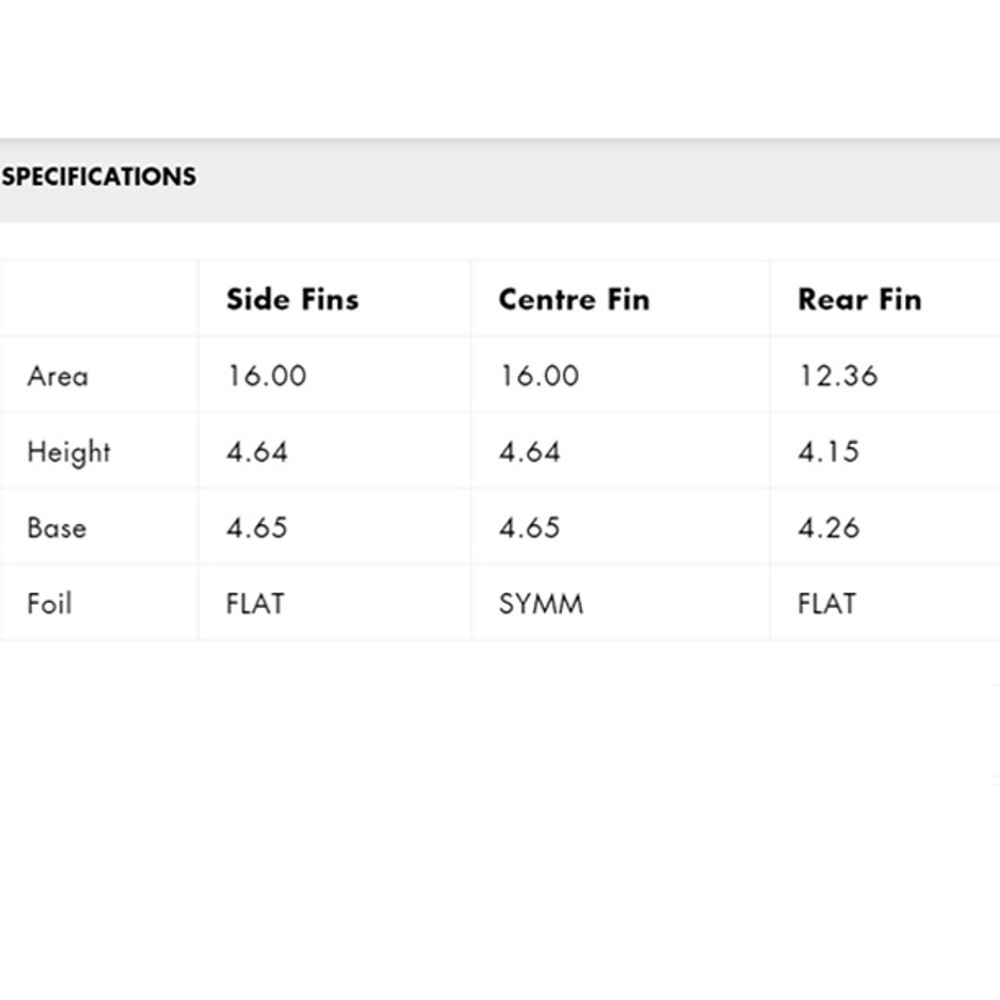Select the Side Fins height value 4.64
Viewport: 1000px width, 1000px height.
coord(257,452)
